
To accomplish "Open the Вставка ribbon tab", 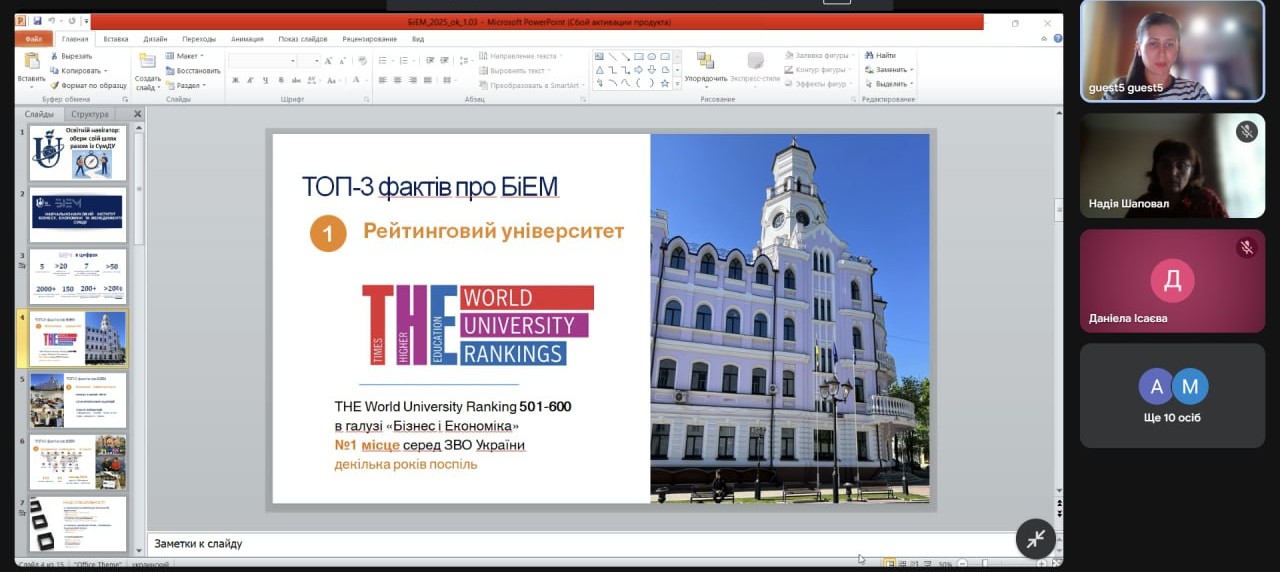I will pos(116,39).
